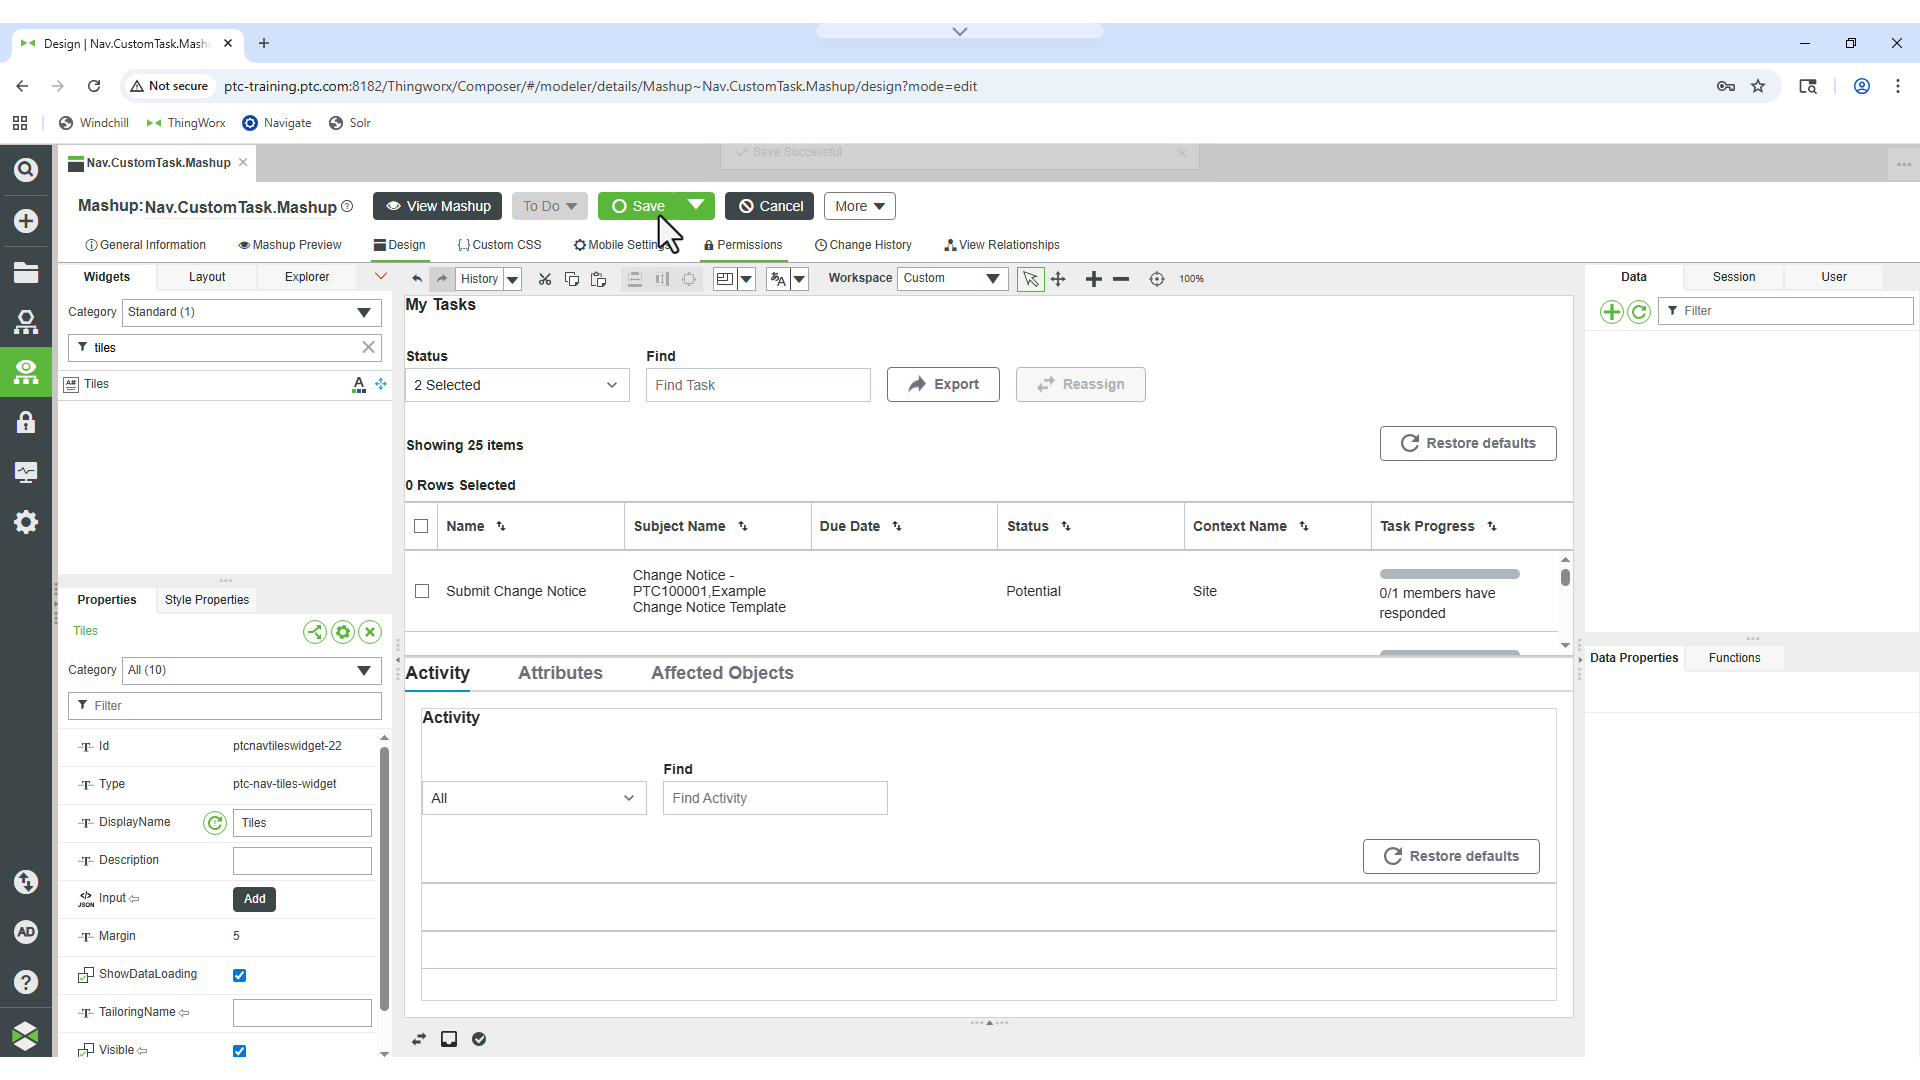Toggle the Visible checkbox in properties
The width and height of the screenshot is (1920, 1080).
[239, 1051]
